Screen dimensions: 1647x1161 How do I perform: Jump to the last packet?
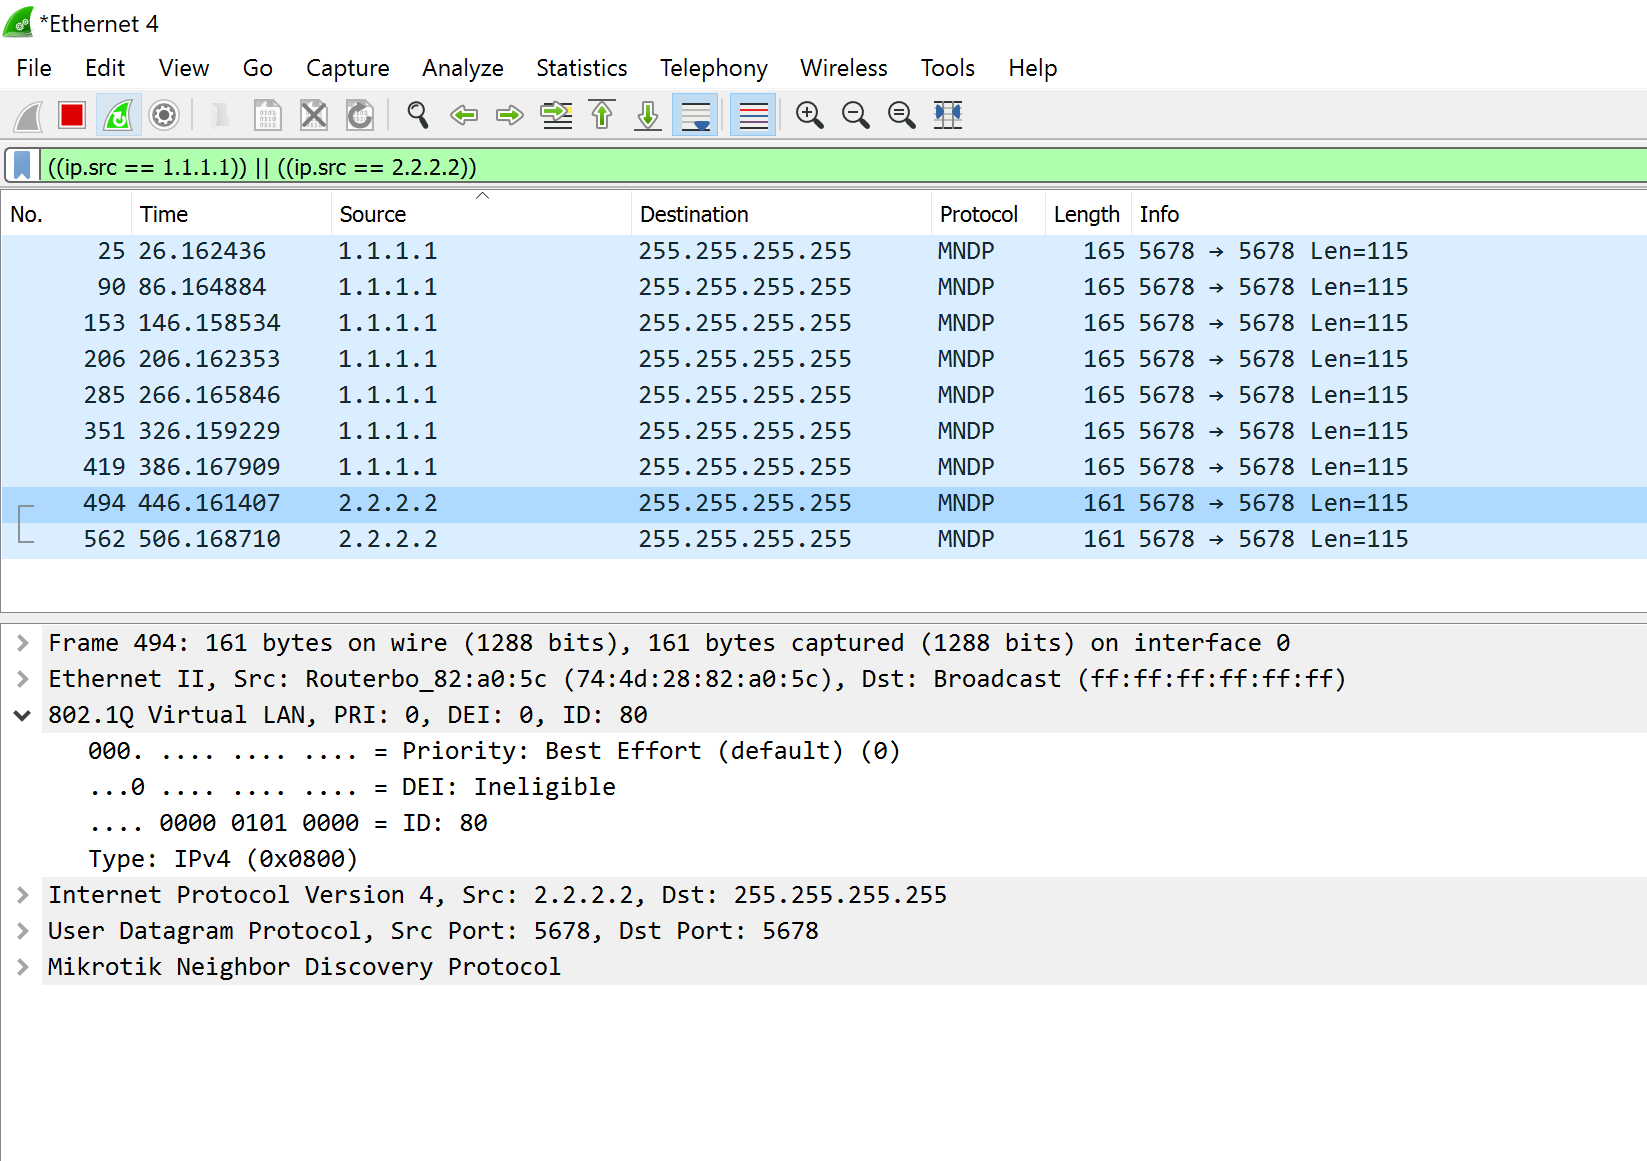tap(648, 116)
